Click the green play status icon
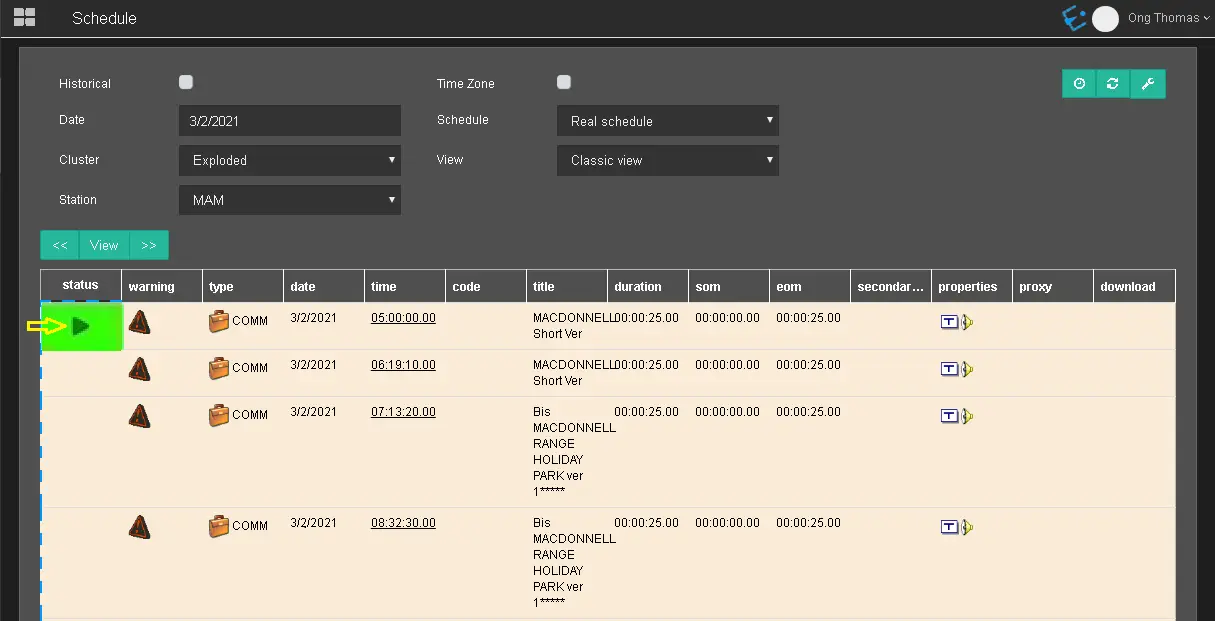The width and height of the screenshot is (1215, 621). pos(81,326)
